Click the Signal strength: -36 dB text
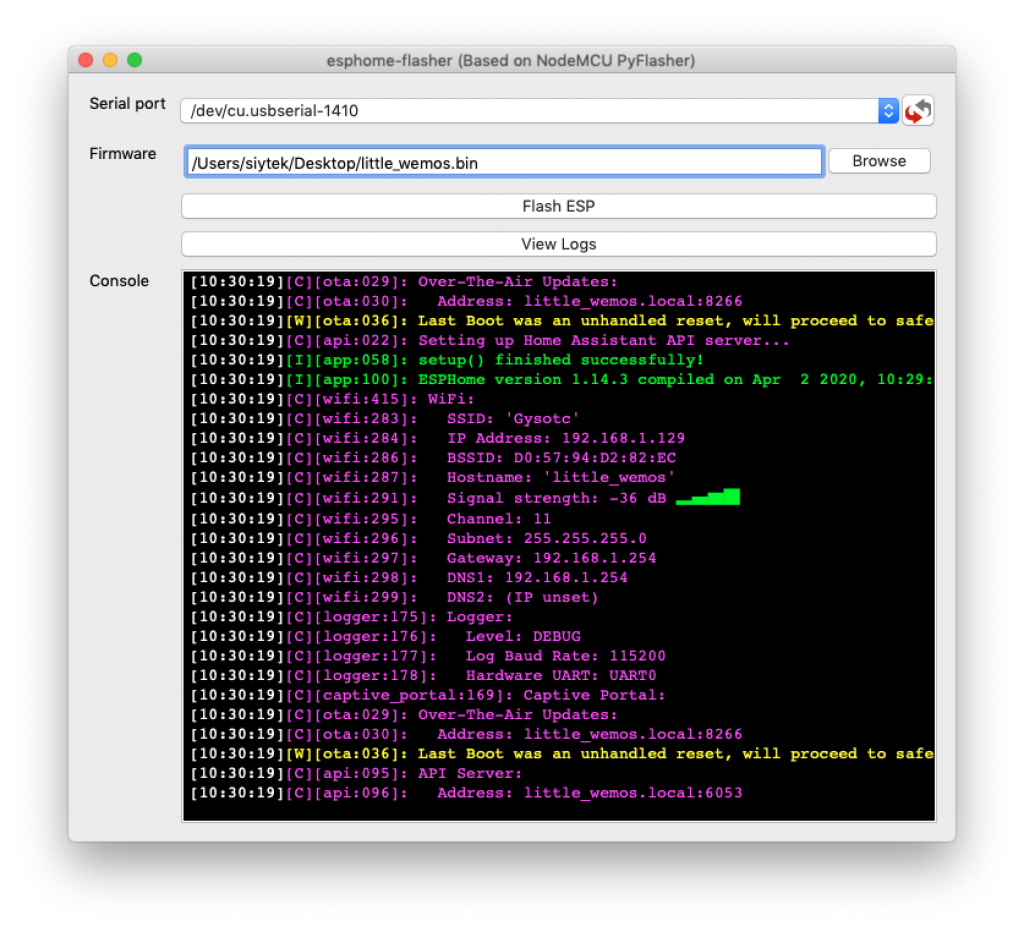Image resolution: width=1024 pixels, height=932 pixels. tap(556, 498)
